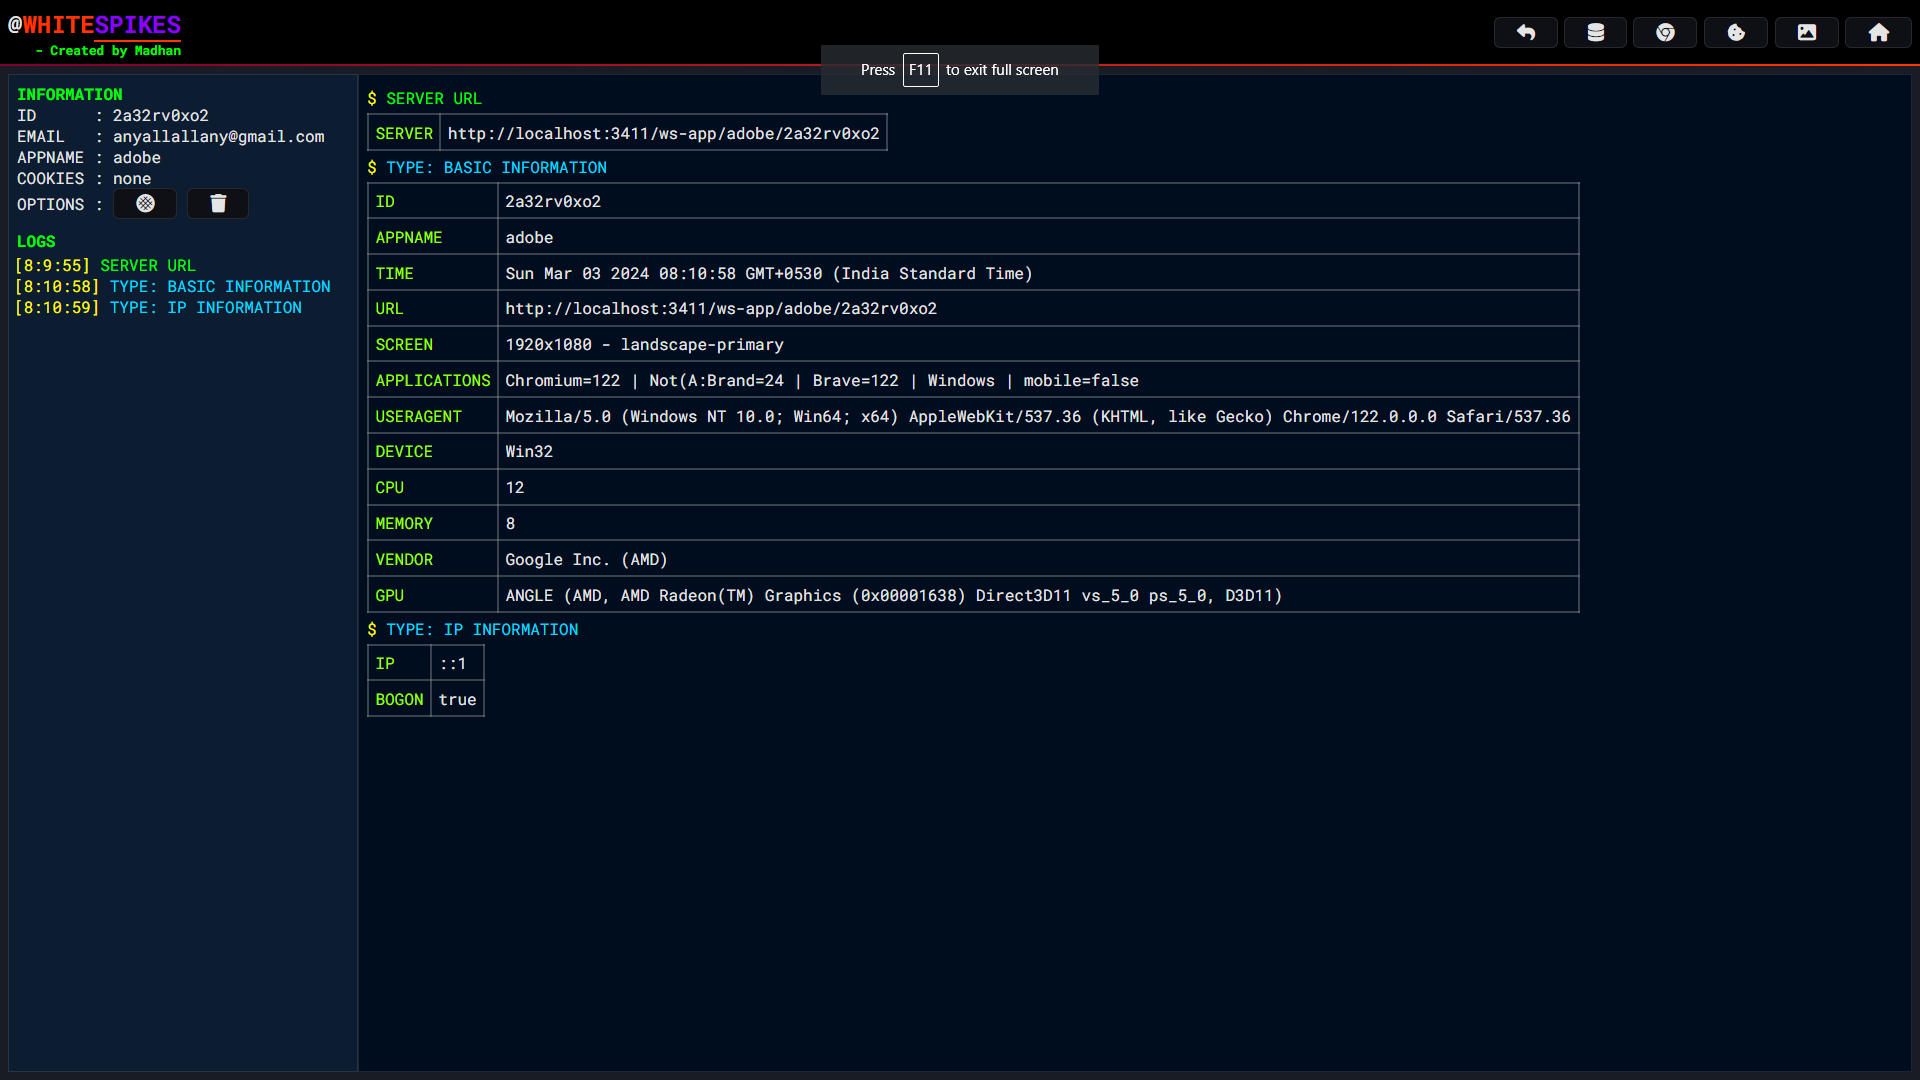Click the USERAGENT Mozilla/5.0 string
The height and width of the screenshot is (1080, 1920).
pos(1038,416)
